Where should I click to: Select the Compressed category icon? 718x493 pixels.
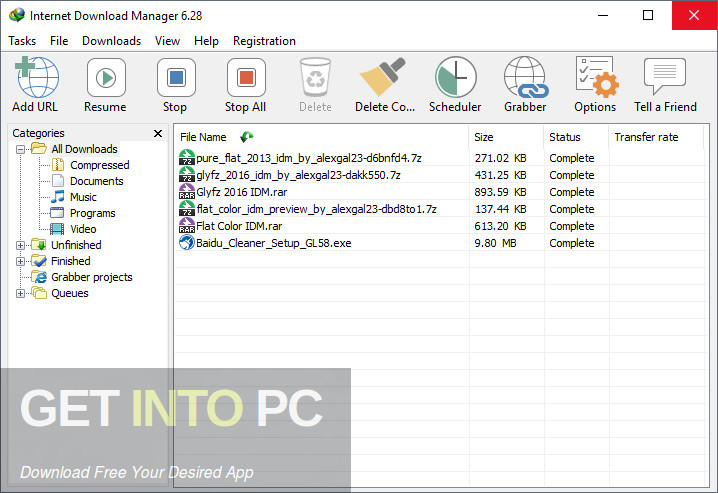(58, 164)
